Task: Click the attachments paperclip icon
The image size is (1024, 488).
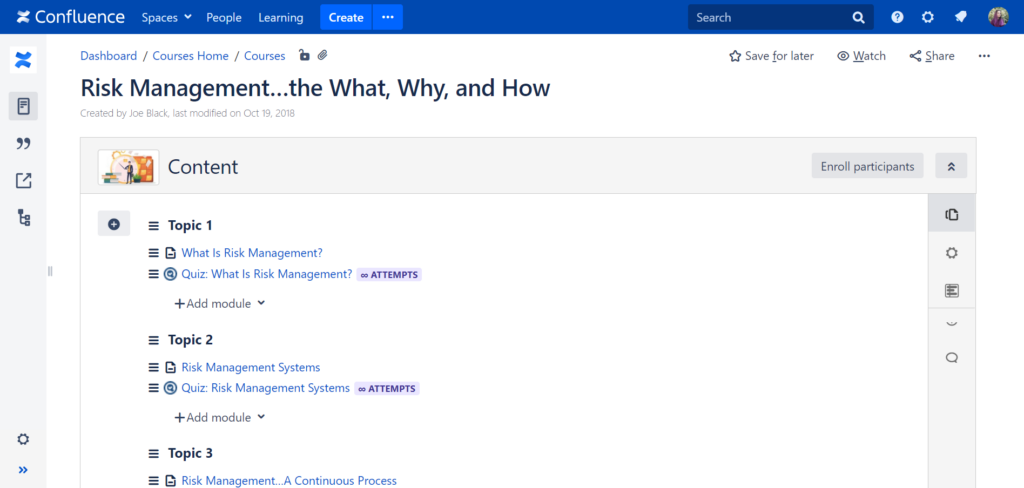Action: point(322,56)
